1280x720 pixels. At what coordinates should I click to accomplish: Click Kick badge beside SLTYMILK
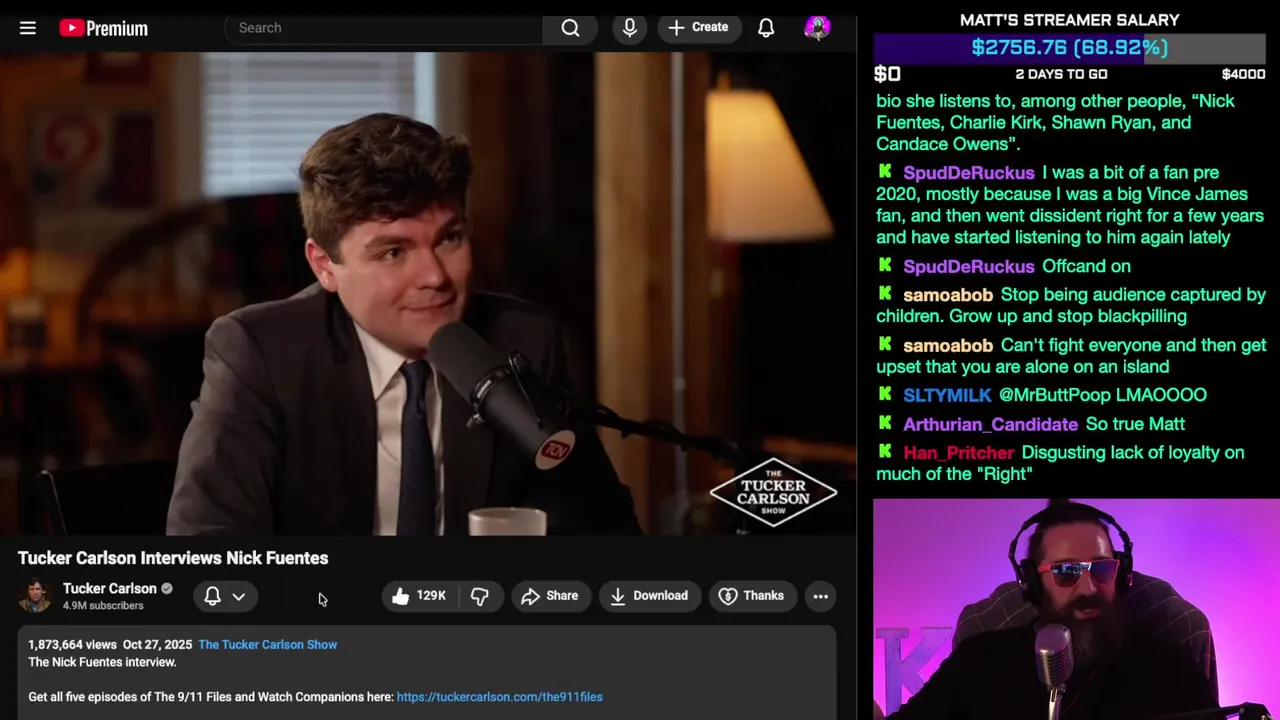[885, 394]
